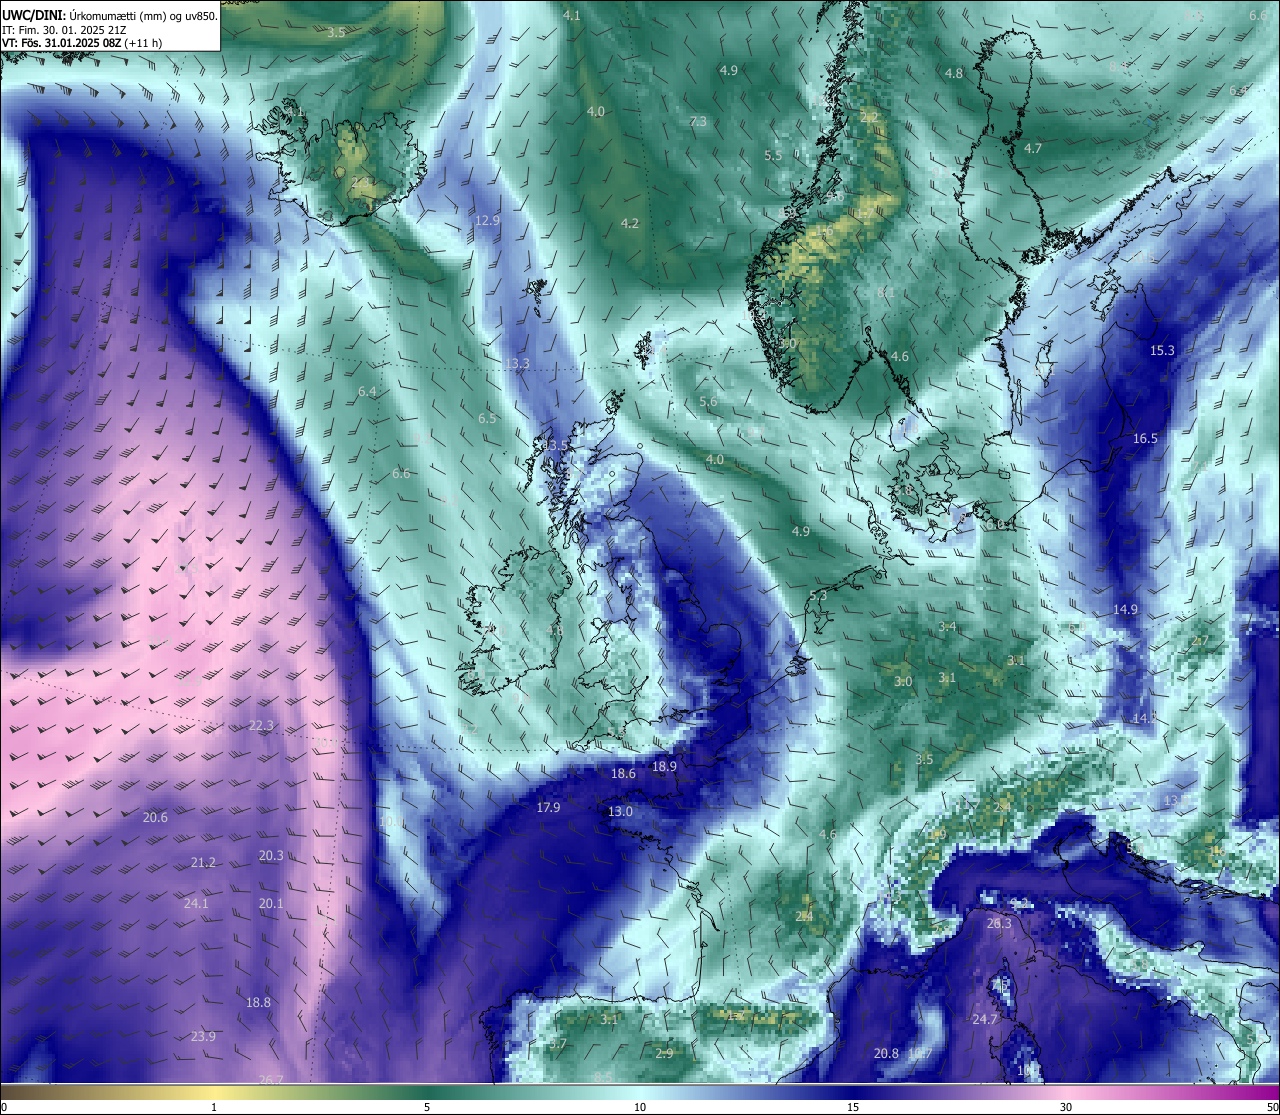Click the 4.8 value over northern Sweden
Viewport: 1280px width, 1115px height.
tap(954, 73)
